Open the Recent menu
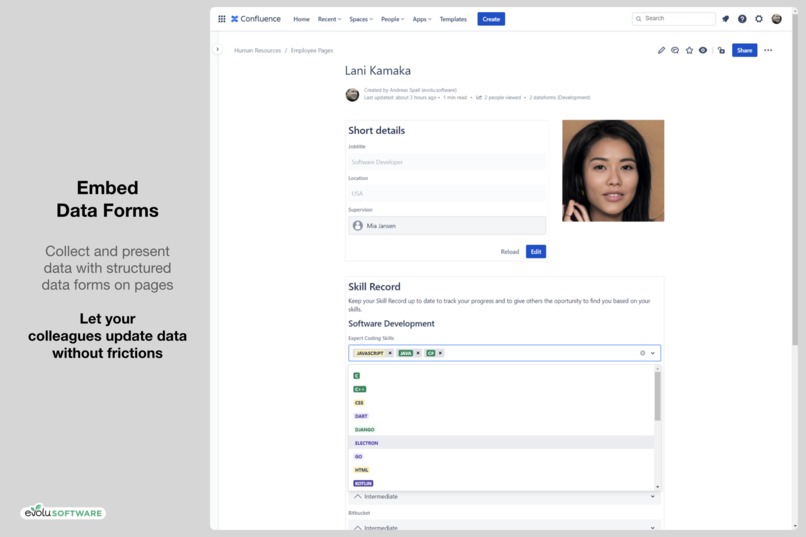 (x=329, y=19)
